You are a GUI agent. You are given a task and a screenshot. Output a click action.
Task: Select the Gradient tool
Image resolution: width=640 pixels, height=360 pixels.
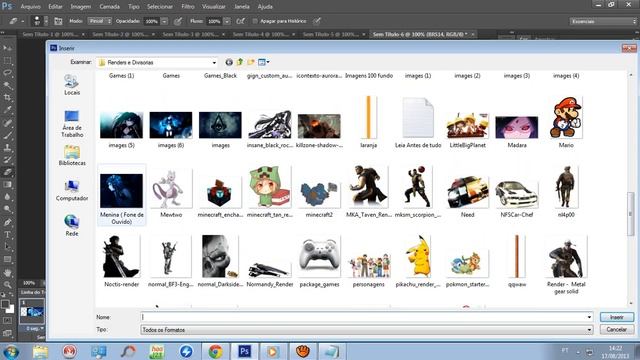coord(7,184)
